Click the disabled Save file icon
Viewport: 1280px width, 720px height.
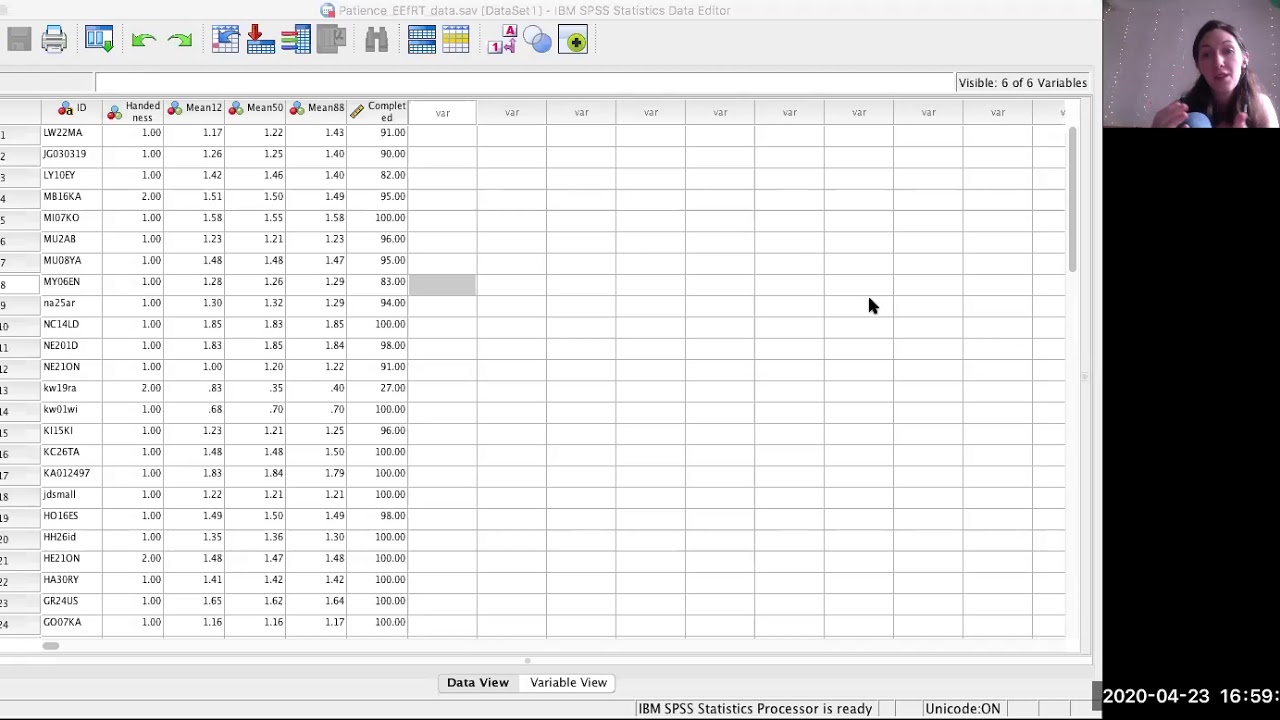(19, 40)
